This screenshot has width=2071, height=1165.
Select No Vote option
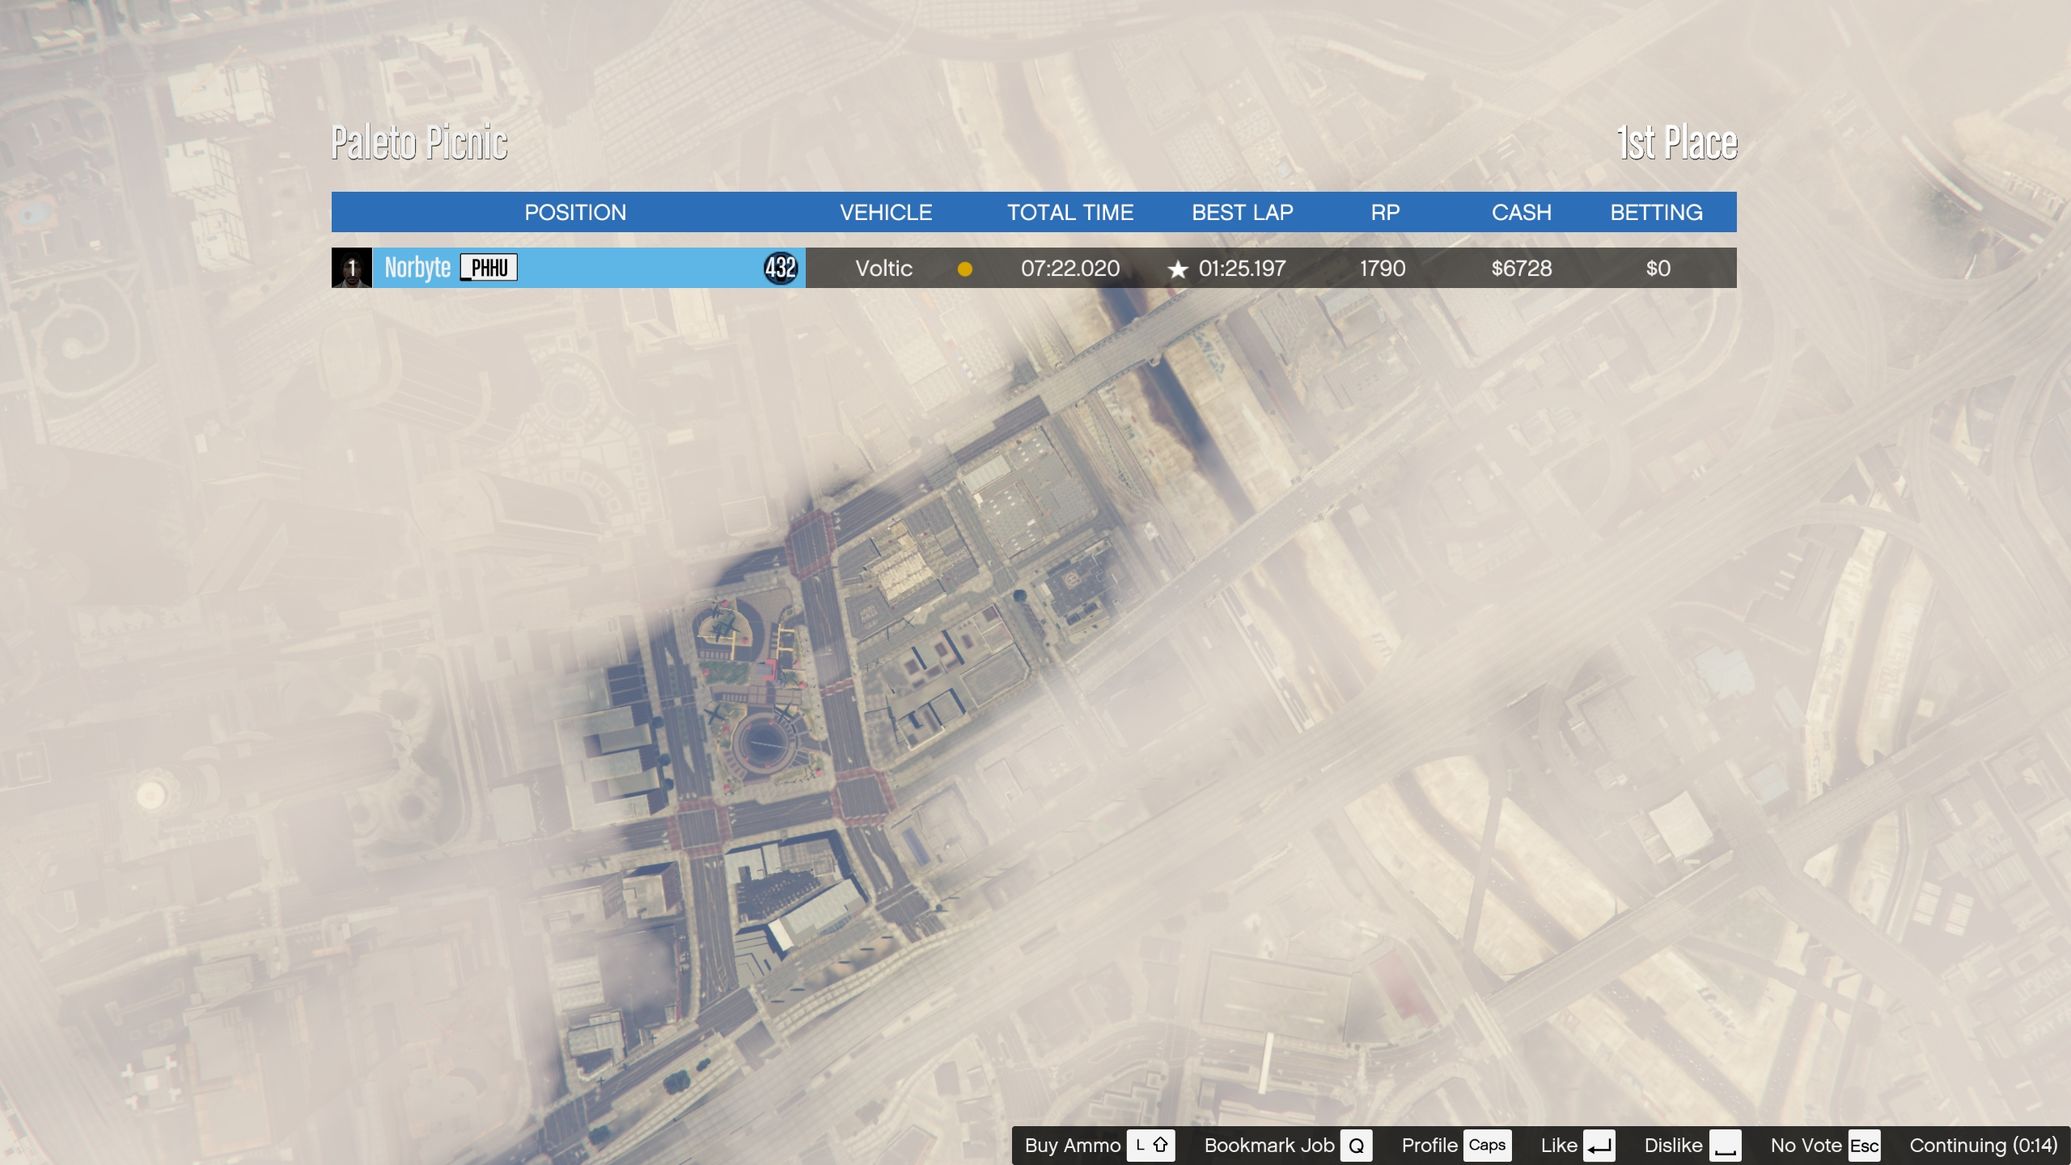[1806, 1145]
